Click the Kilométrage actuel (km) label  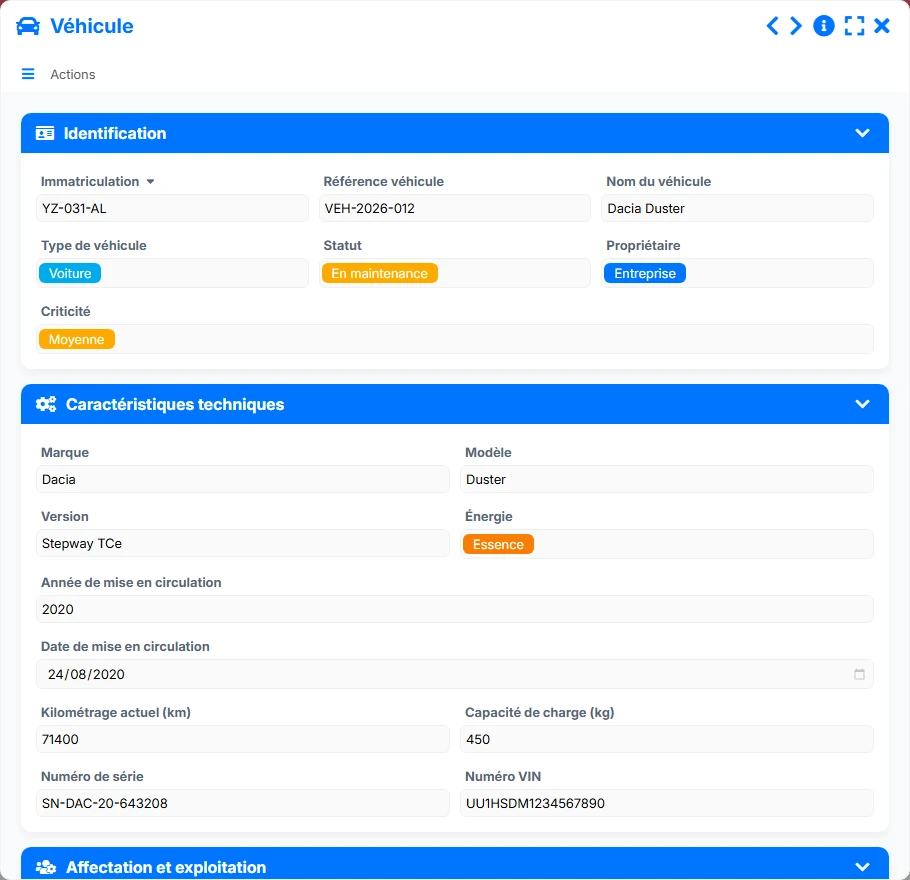[115, 713]
